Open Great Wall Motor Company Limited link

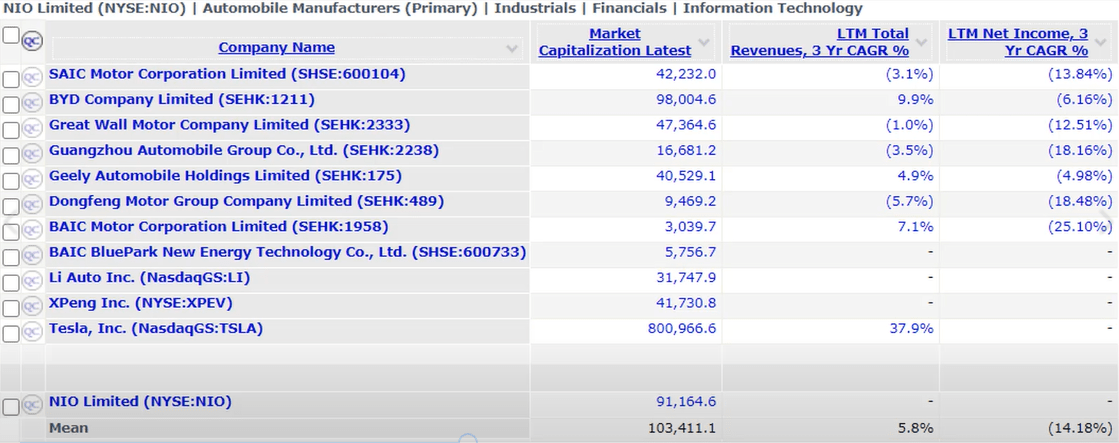pyautogui.click(x=229, y=125)
